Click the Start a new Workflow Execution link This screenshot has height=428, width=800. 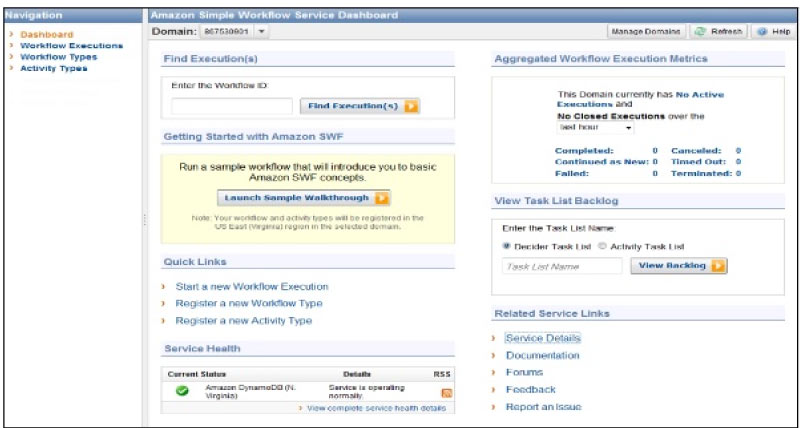252,287
